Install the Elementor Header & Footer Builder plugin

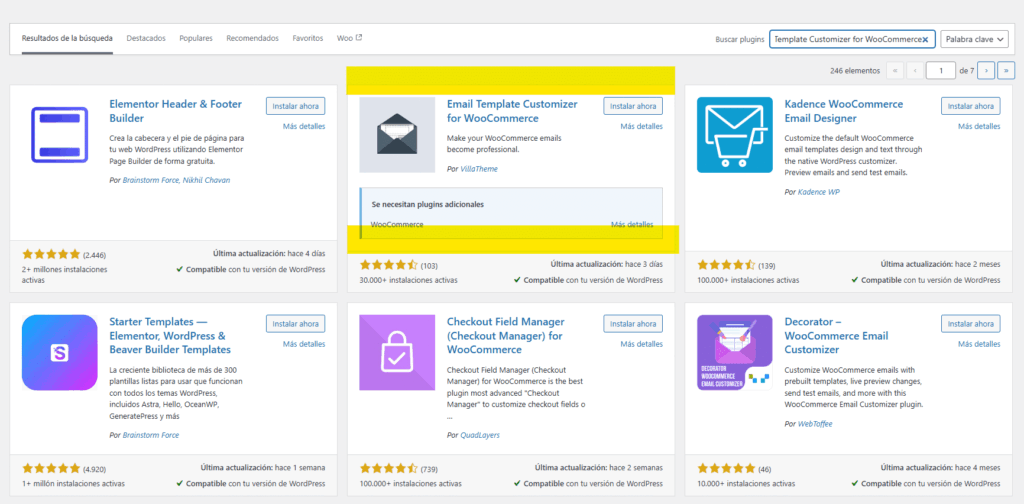[295, 106]
